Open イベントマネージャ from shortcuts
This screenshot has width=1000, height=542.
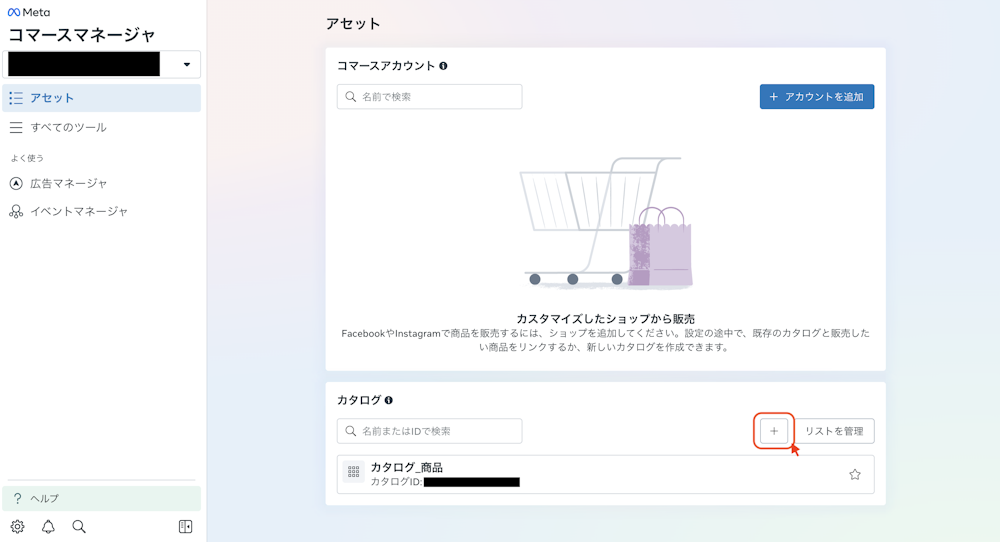pyautogui.click(x=78, y=211)
